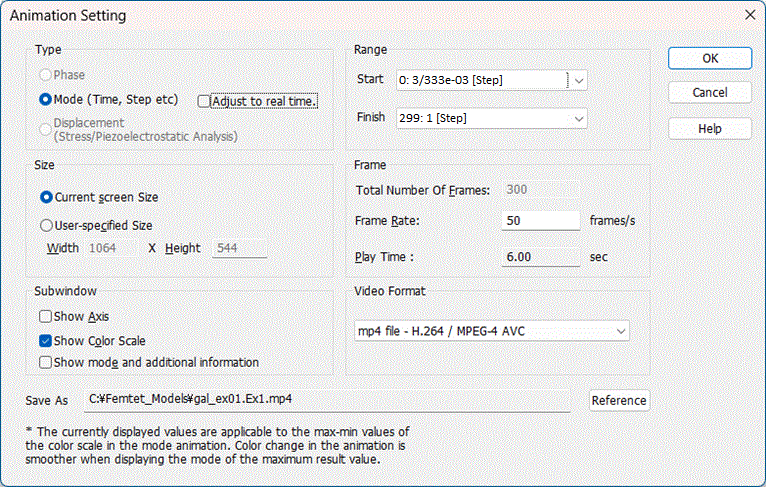Enable the Adjust to real time checkbox
766x487 pixels.
pyautogui.click(x=204, y=101)
